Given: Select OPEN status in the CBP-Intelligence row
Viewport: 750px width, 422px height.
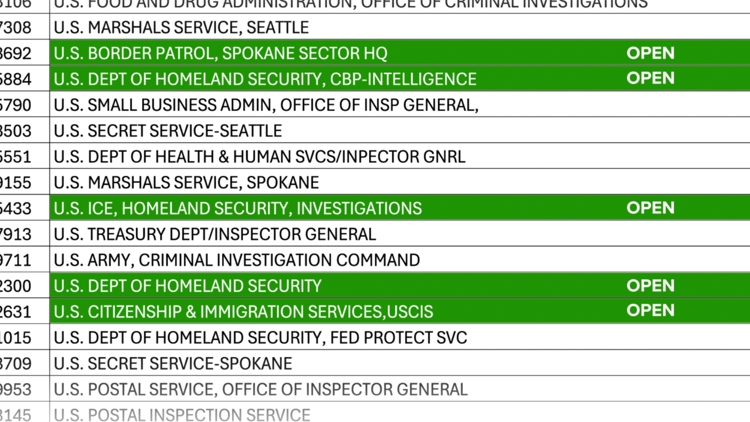Looking at the screenshot, I should click(650, 79).
